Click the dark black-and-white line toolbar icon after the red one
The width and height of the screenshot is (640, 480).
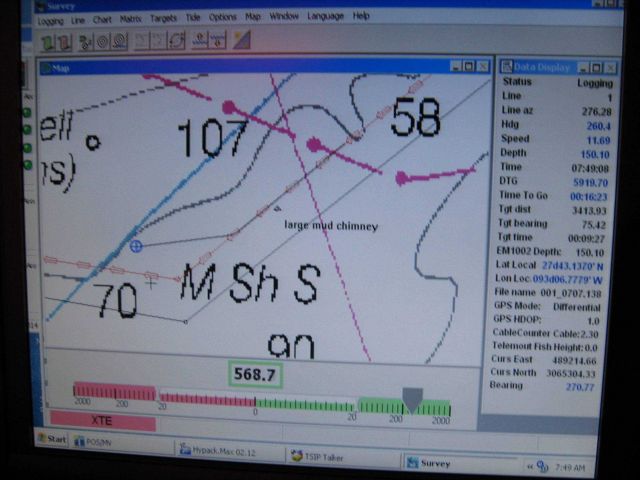85,42
